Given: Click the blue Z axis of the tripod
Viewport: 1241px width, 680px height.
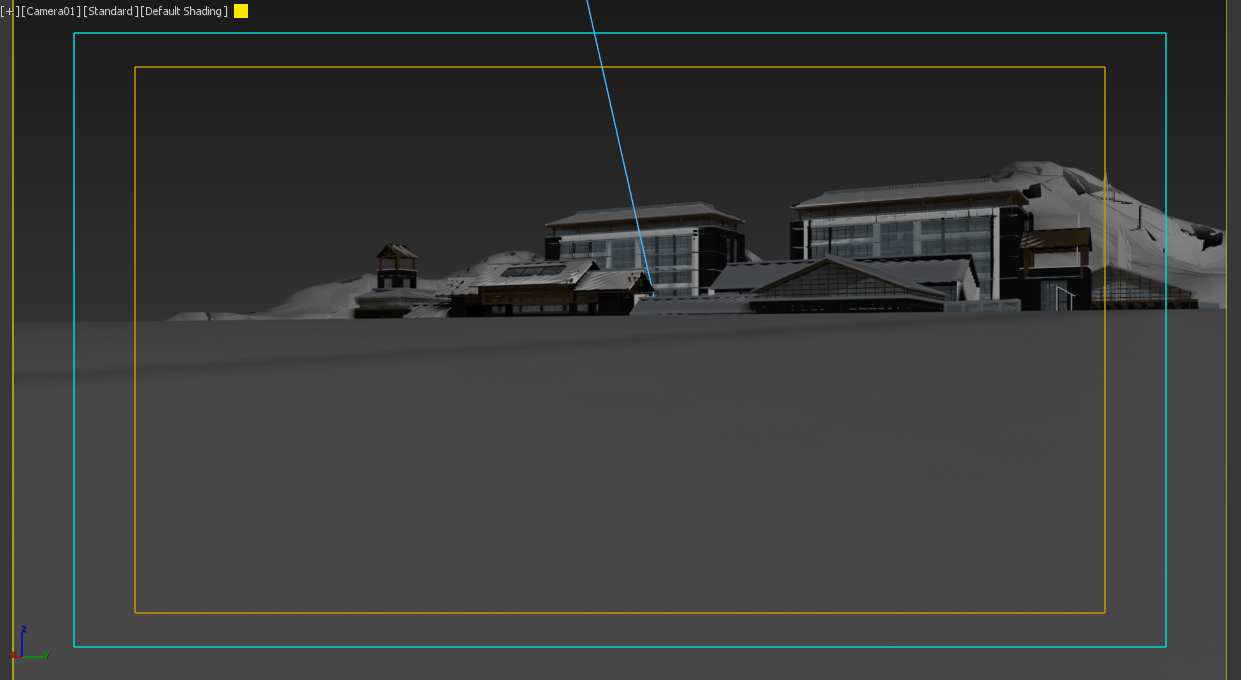Looking at the screenshot, I should point(22,638).
